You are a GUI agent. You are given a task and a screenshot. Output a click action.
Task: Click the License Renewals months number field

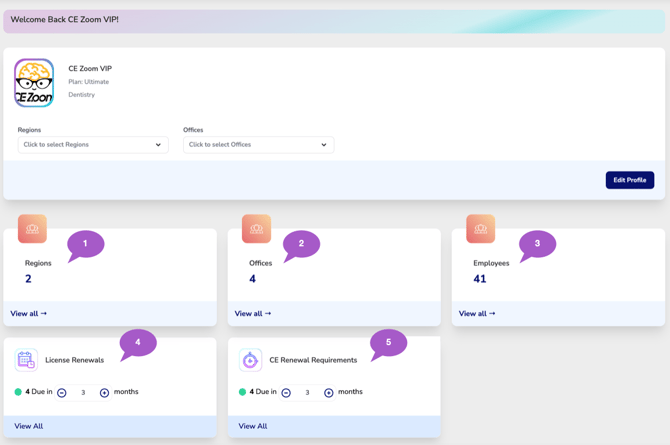[x=83, y=392]
